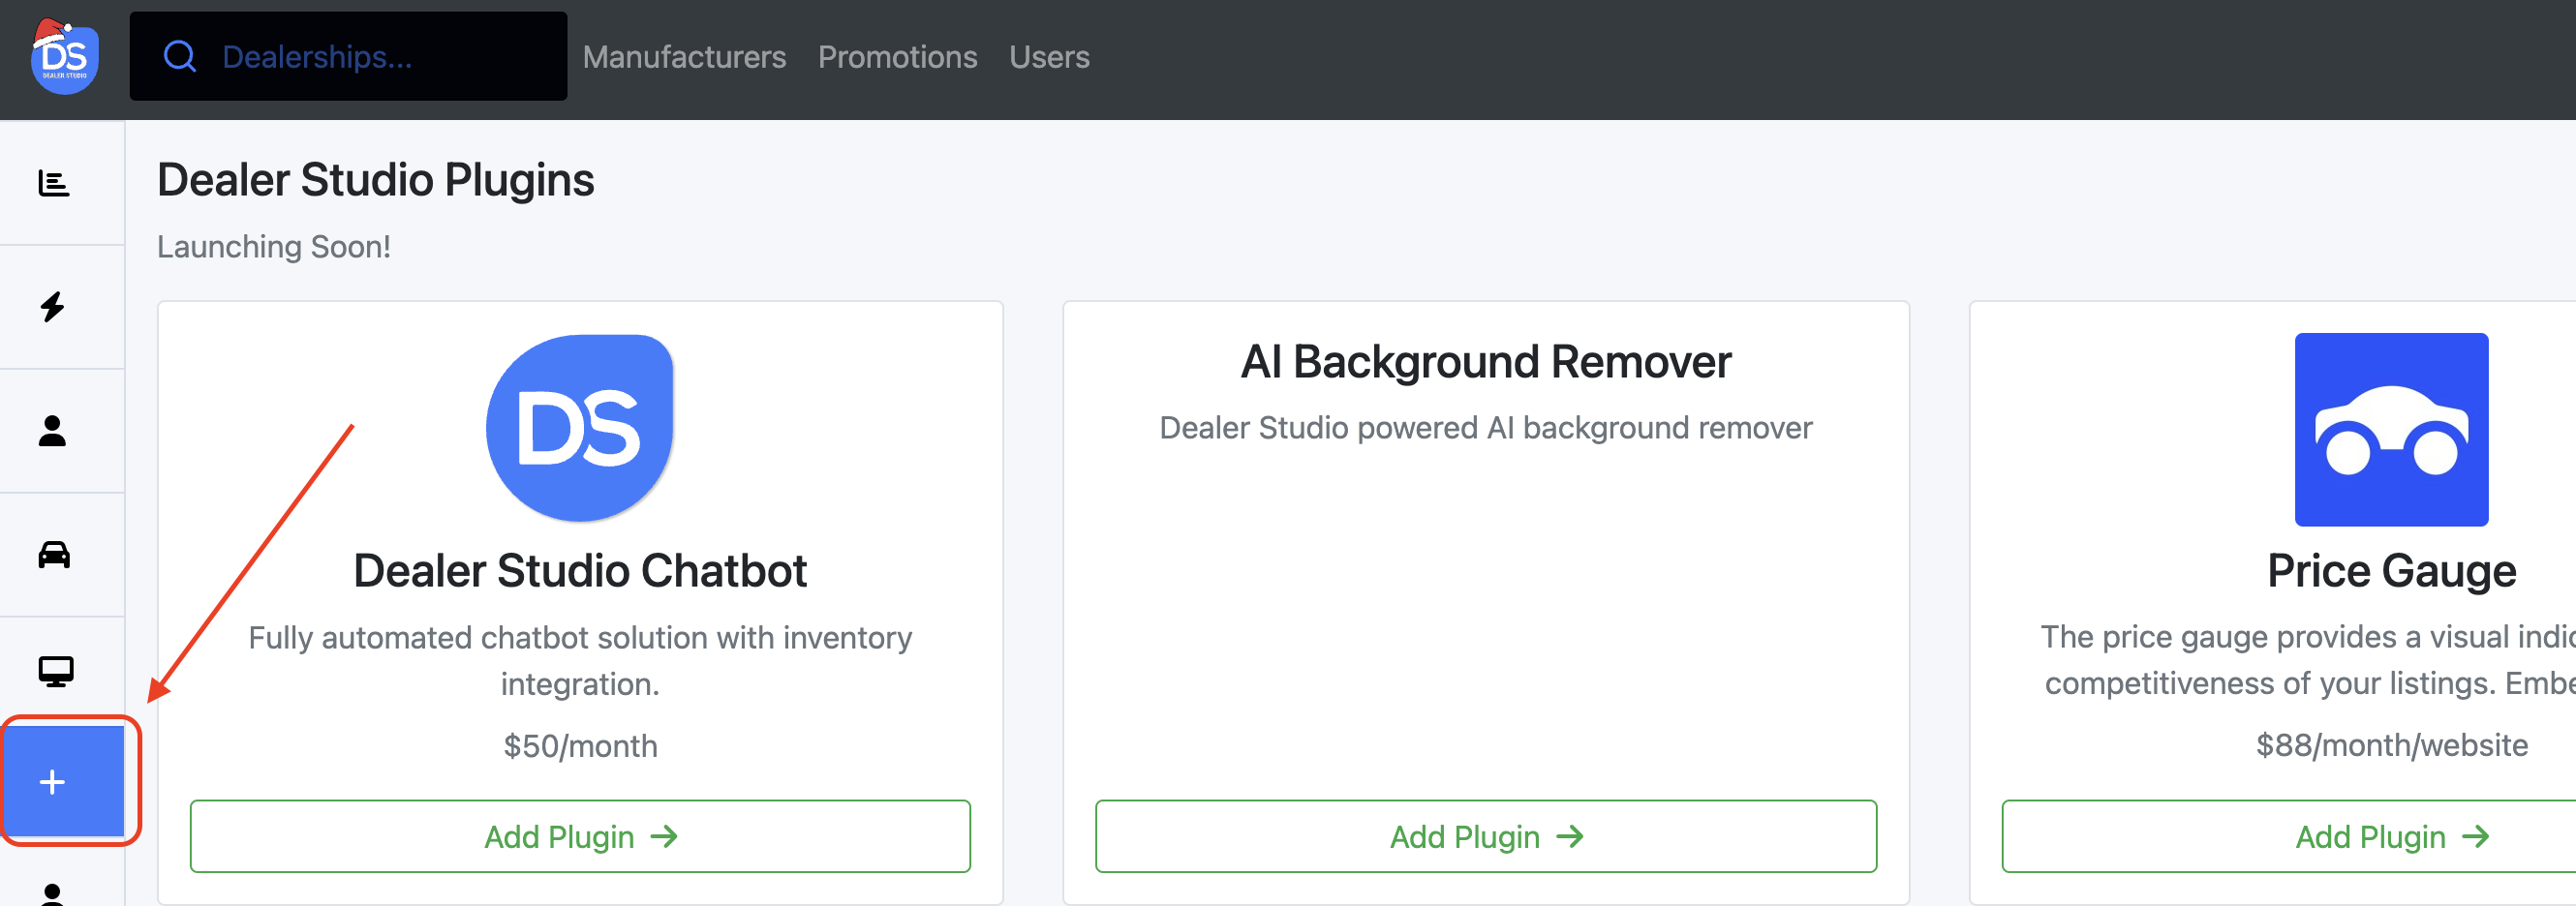This screenshot has height=906, width=2576.
Task: Open the person sidebar icon below the lightning bolt
Action: pos(53,431)
